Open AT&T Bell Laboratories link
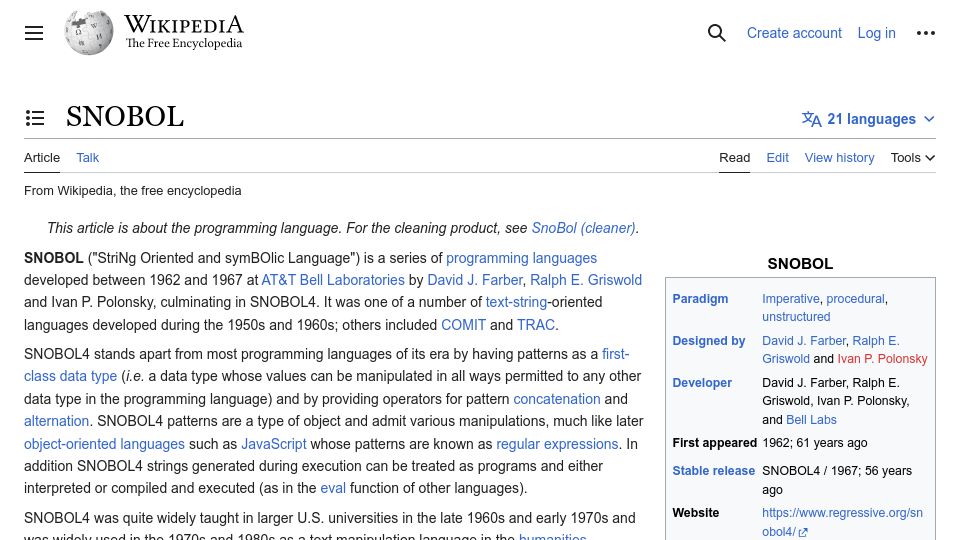 coord(332,280)
